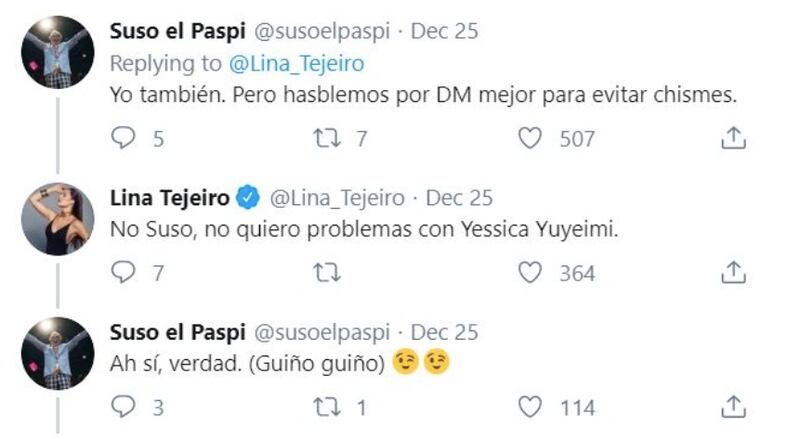Click Suso el Paspi's avatar on the last tweet
The height and width of the screenshot is (439, 800).
[x=57, y=352]
